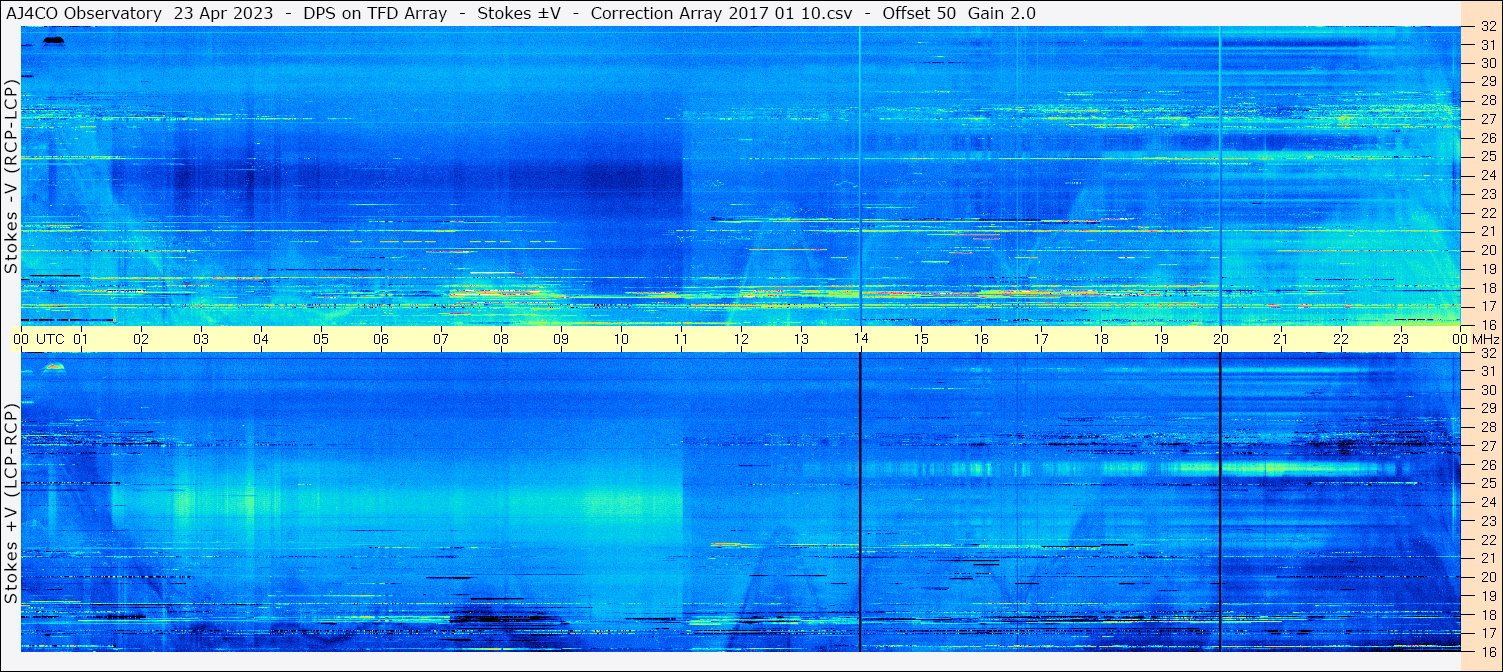Click the Stokes -V (RCP-LCP) axis label
This screenshot has width=1503, height=672.
tap(11, 177)
